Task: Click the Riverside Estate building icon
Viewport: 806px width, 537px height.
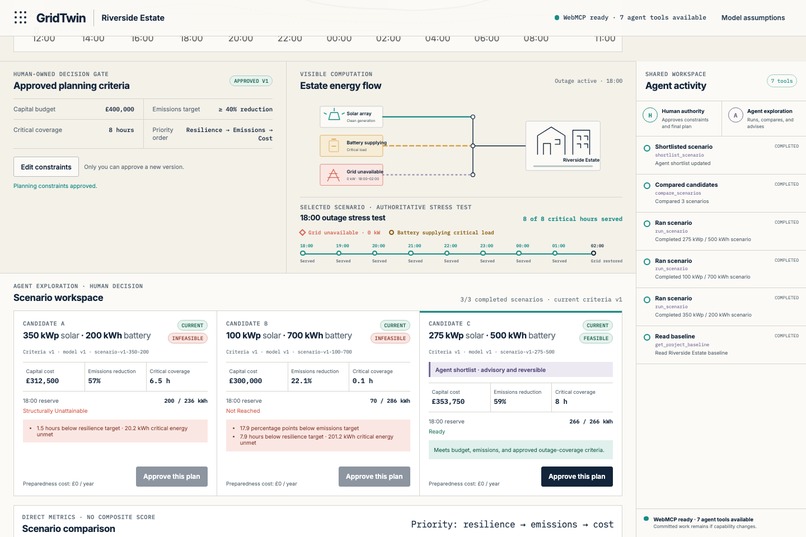Action: [563, 142]
